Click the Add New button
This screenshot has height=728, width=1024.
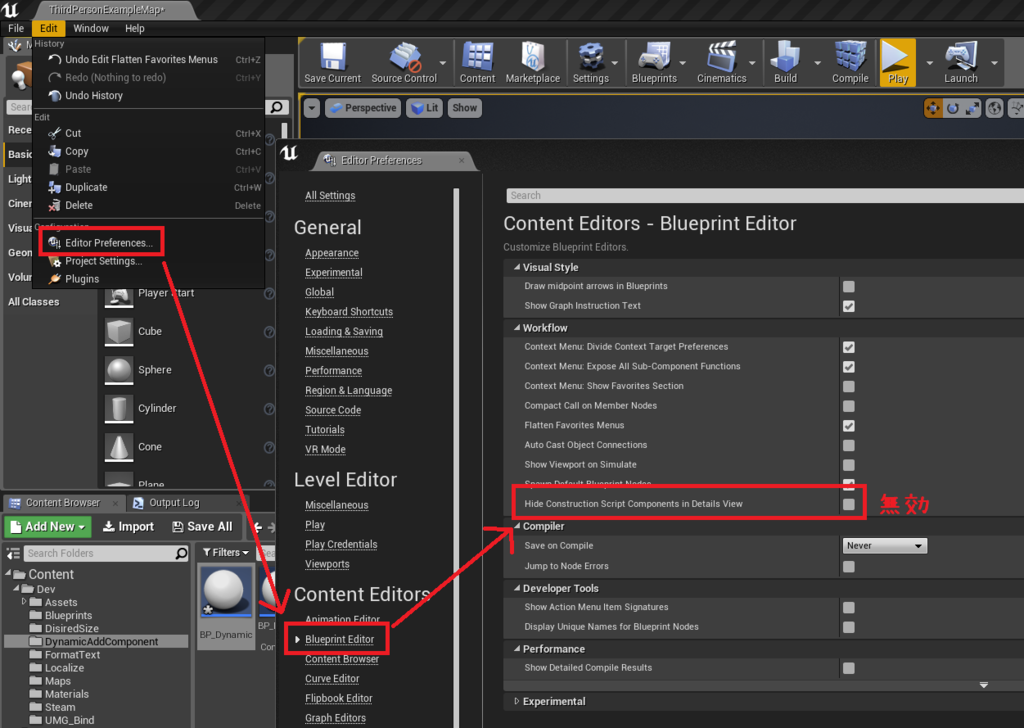coord(48,526)
